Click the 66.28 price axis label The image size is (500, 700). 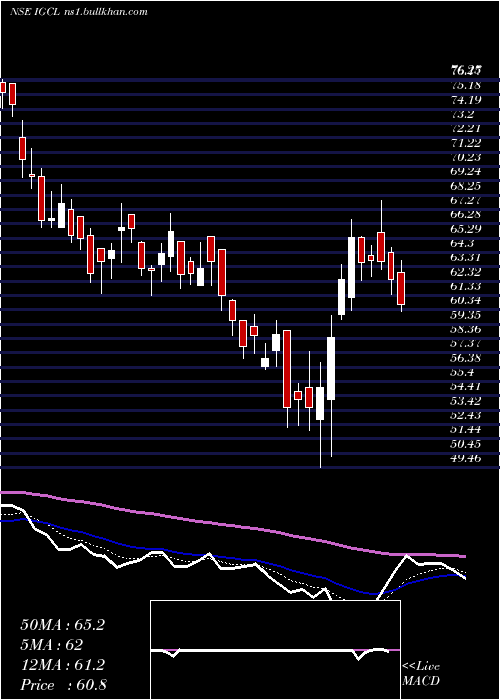tap(466, 215)
